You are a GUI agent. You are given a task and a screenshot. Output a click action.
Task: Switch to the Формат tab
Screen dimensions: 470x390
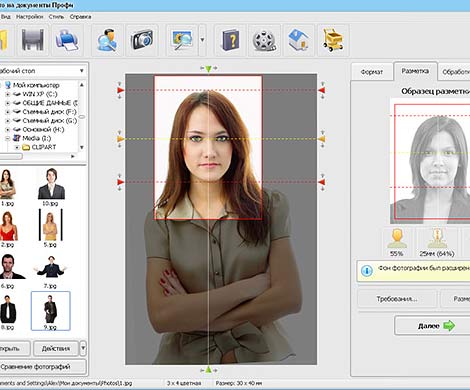[371, 71]
